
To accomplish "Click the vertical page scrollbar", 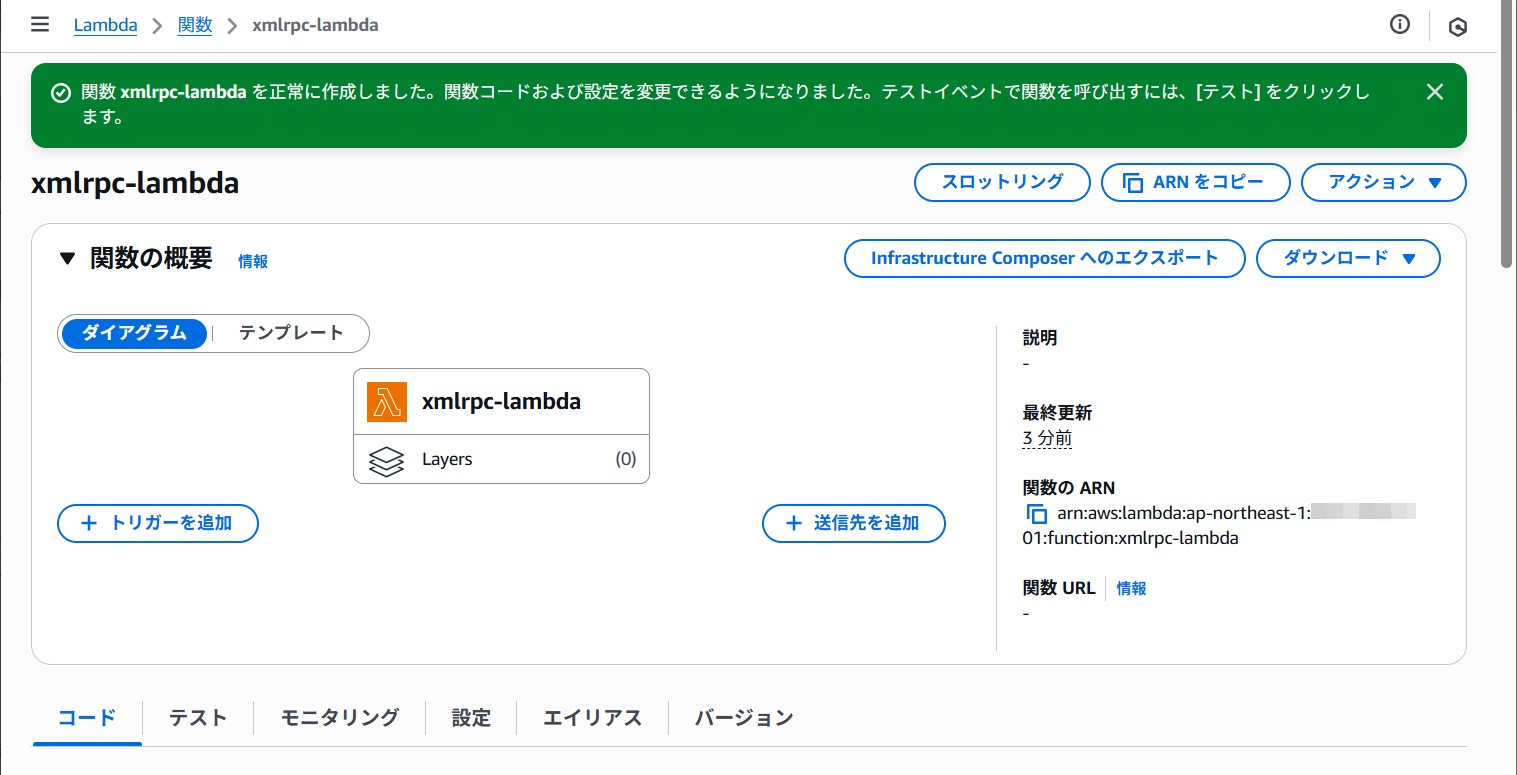I will [1507, 140].
